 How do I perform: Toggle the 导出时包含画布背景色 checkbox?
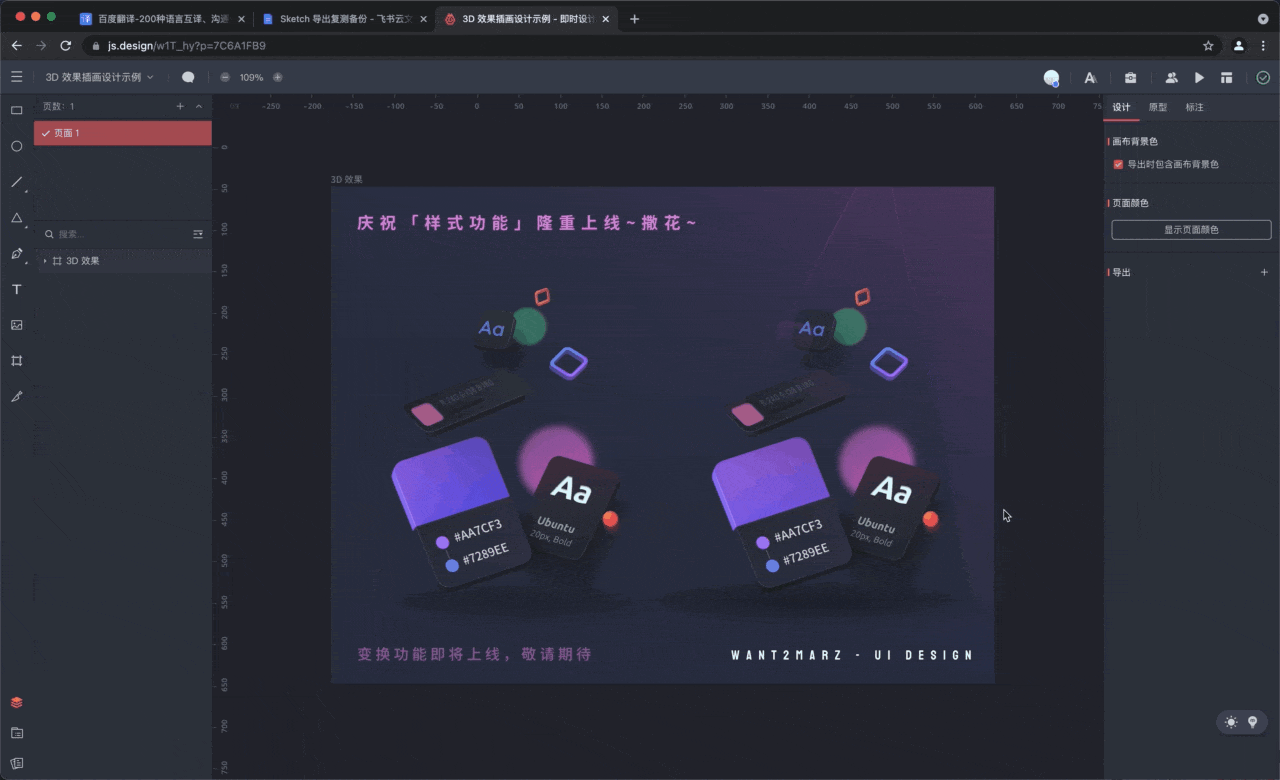pyautogui.click(x=1118, y=164)
